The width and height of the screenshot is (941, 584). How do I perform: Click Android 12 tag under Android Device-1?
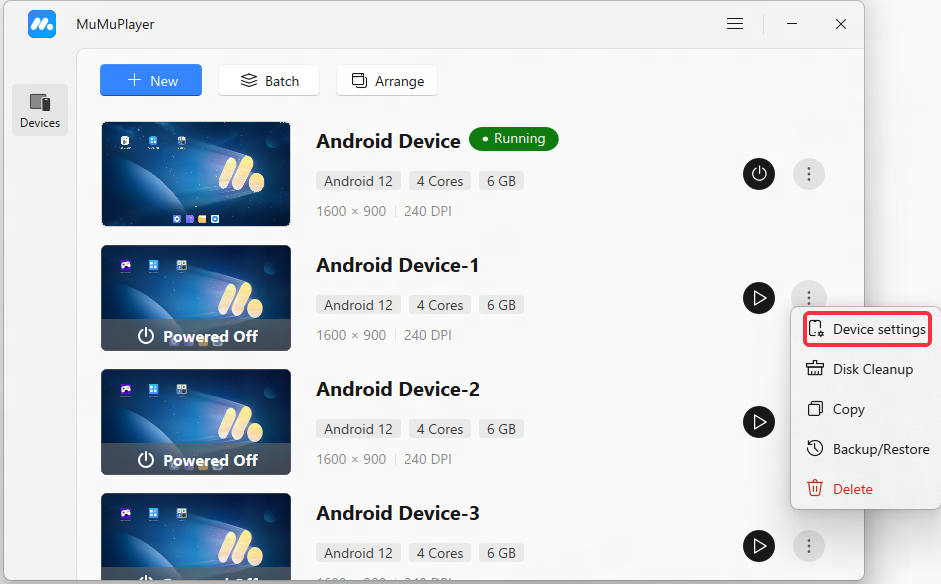[x=358, y=305]
